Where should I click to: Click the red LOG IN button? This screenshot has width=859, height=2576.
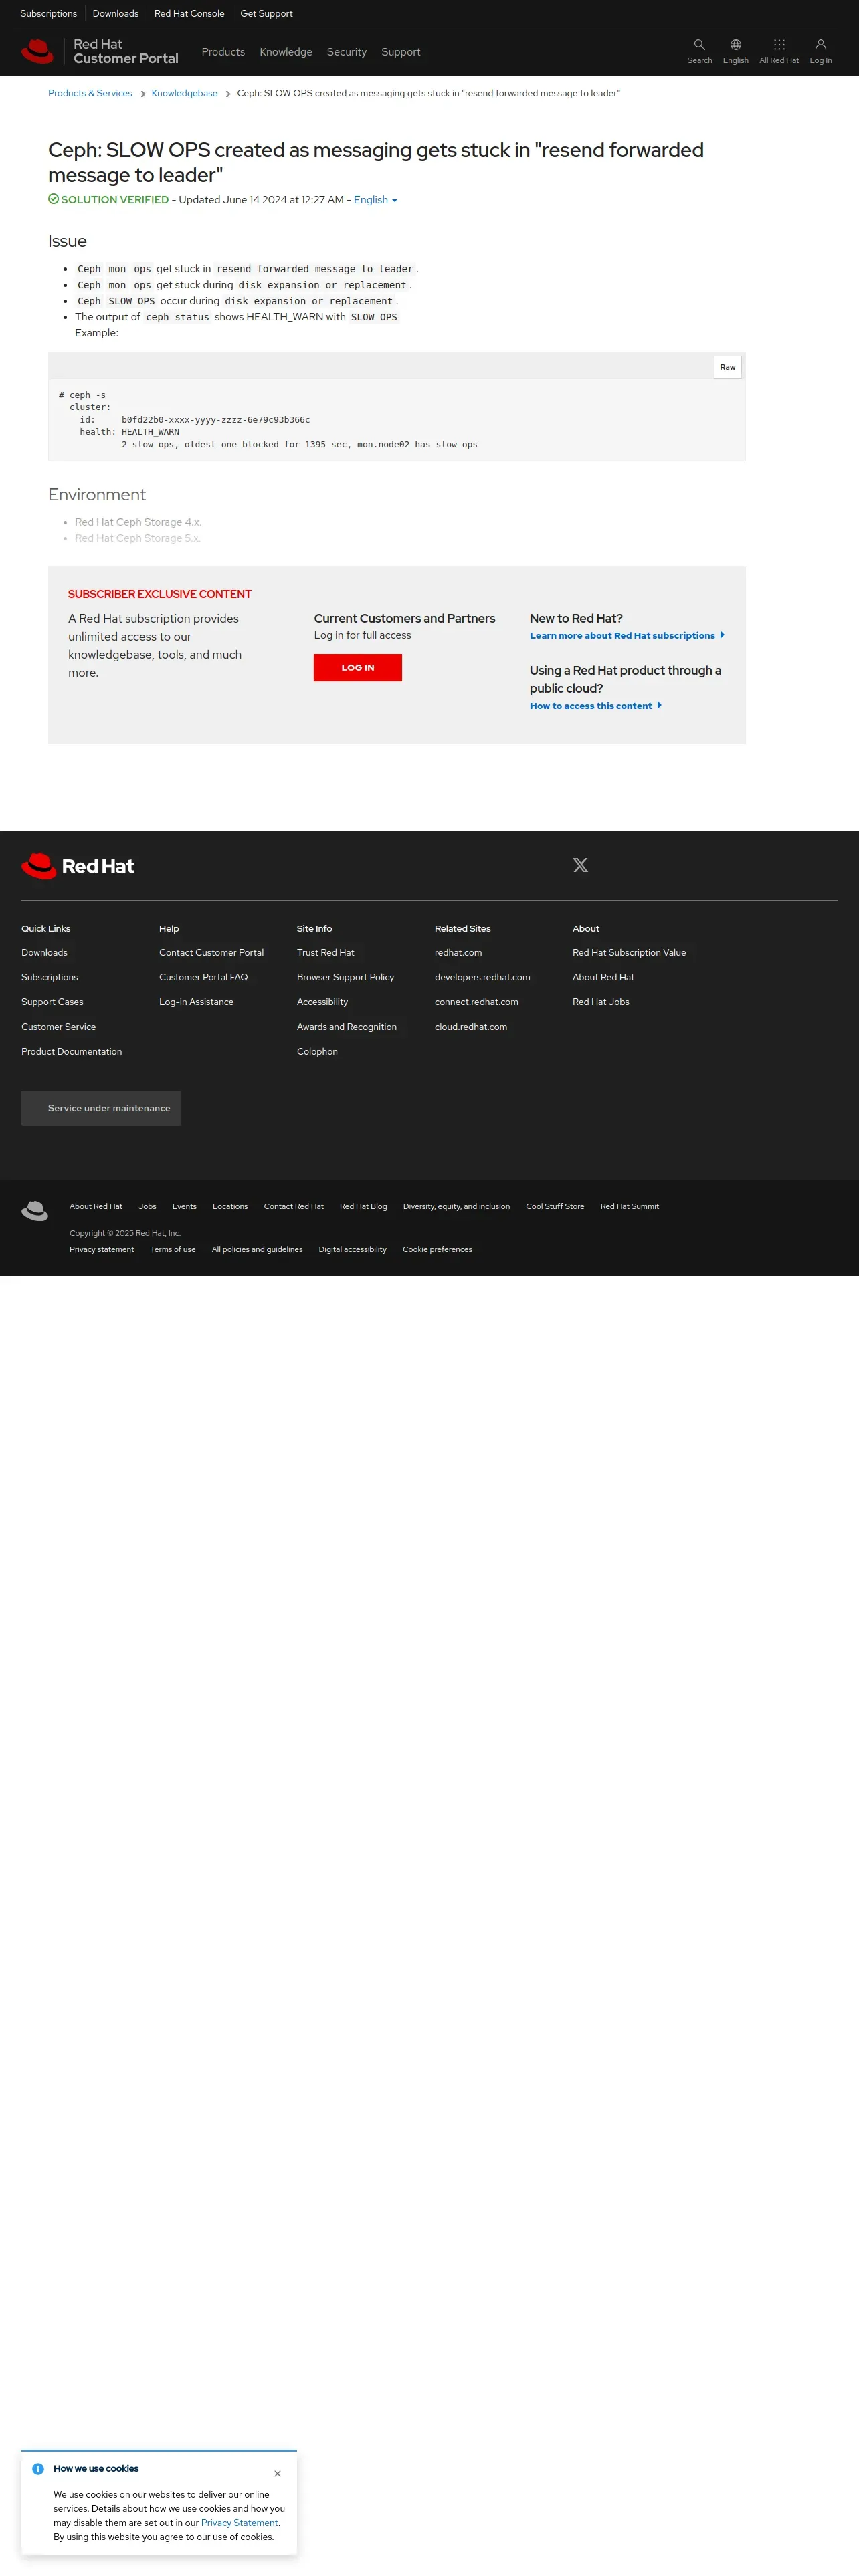357,668
